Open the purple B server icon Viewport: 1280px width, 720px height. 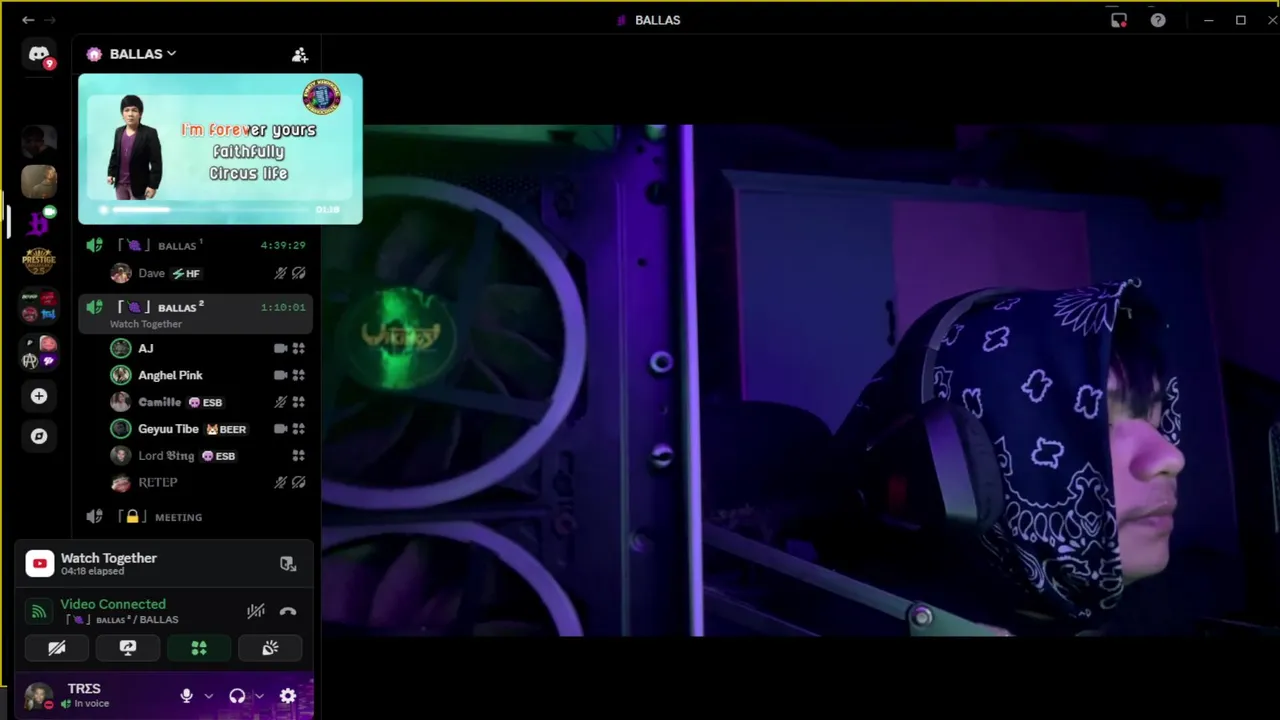39,221
